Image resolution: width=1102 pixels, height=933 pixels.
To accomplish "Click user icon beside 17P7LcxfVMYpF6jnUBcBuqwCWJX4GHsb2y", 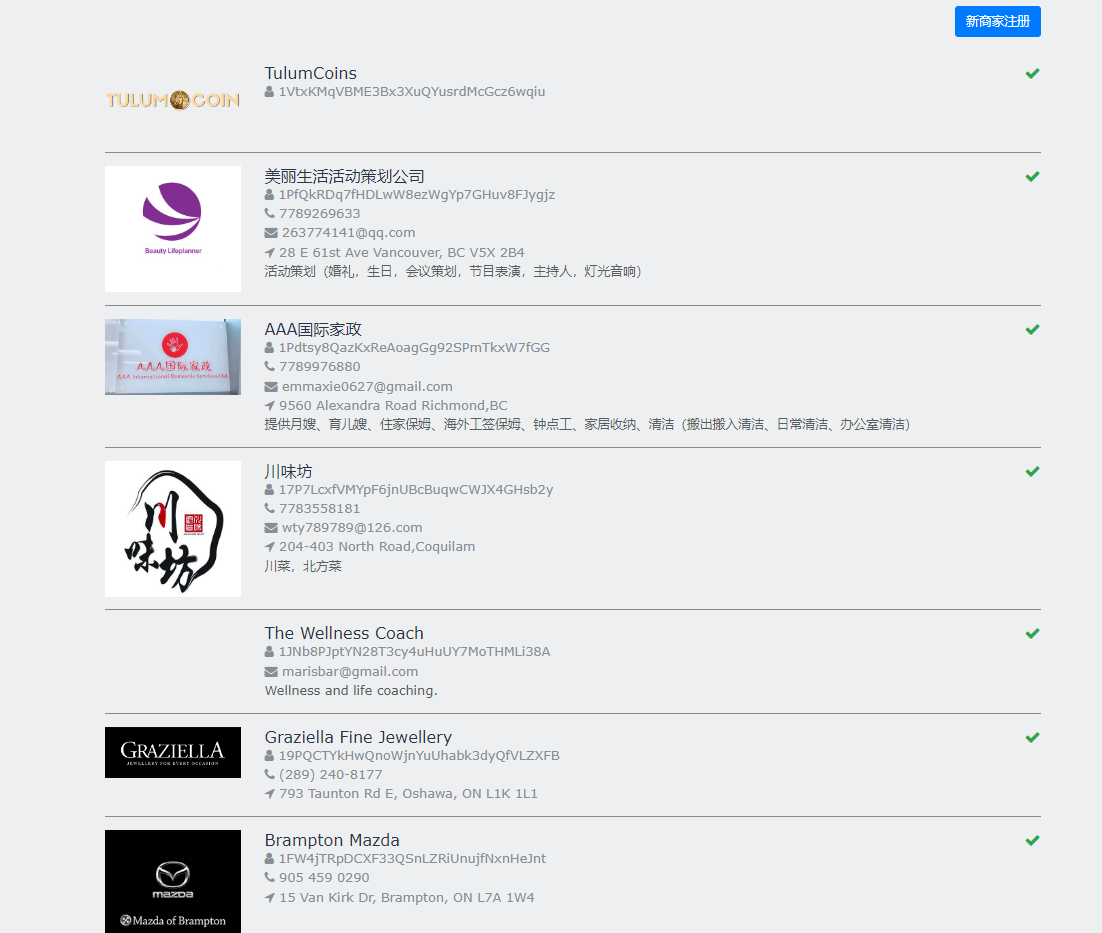I will point(269,490).
